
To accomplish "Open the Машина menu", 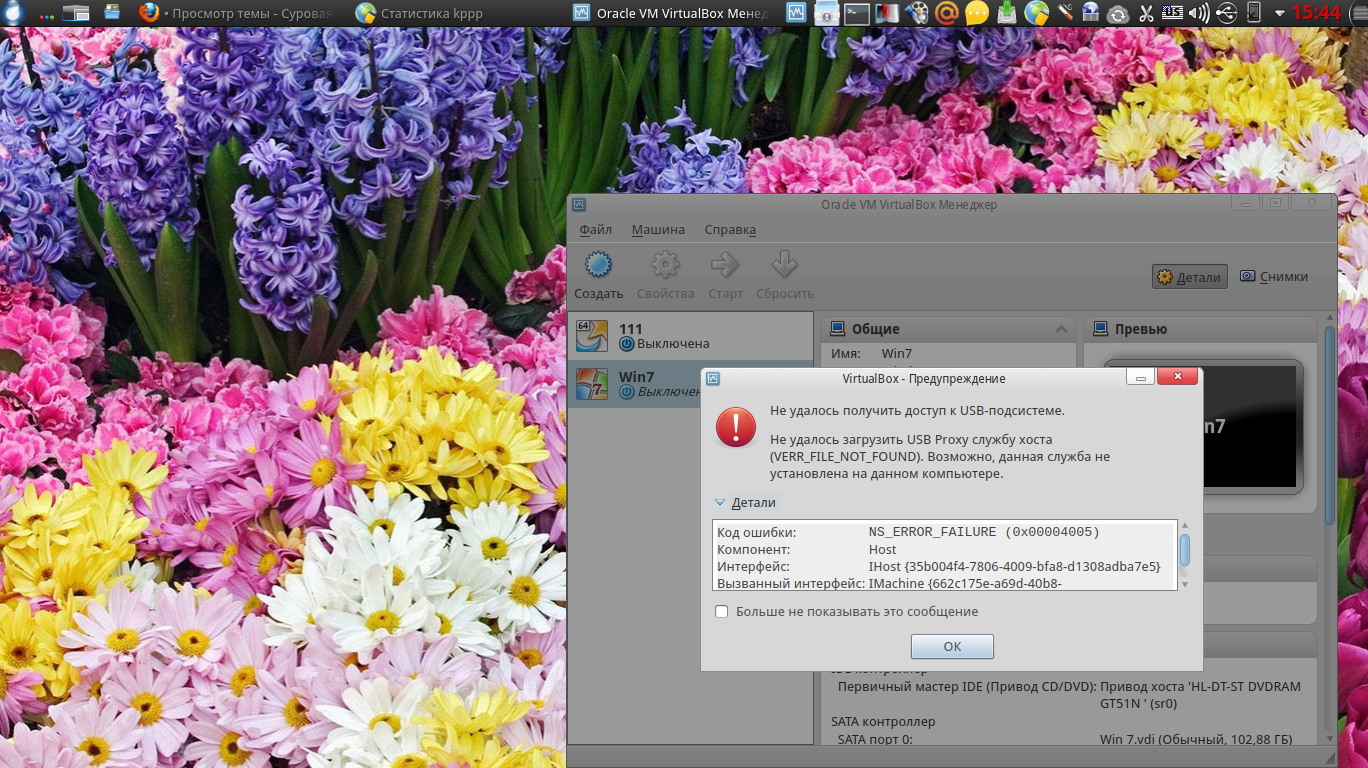I will point(658,229).
